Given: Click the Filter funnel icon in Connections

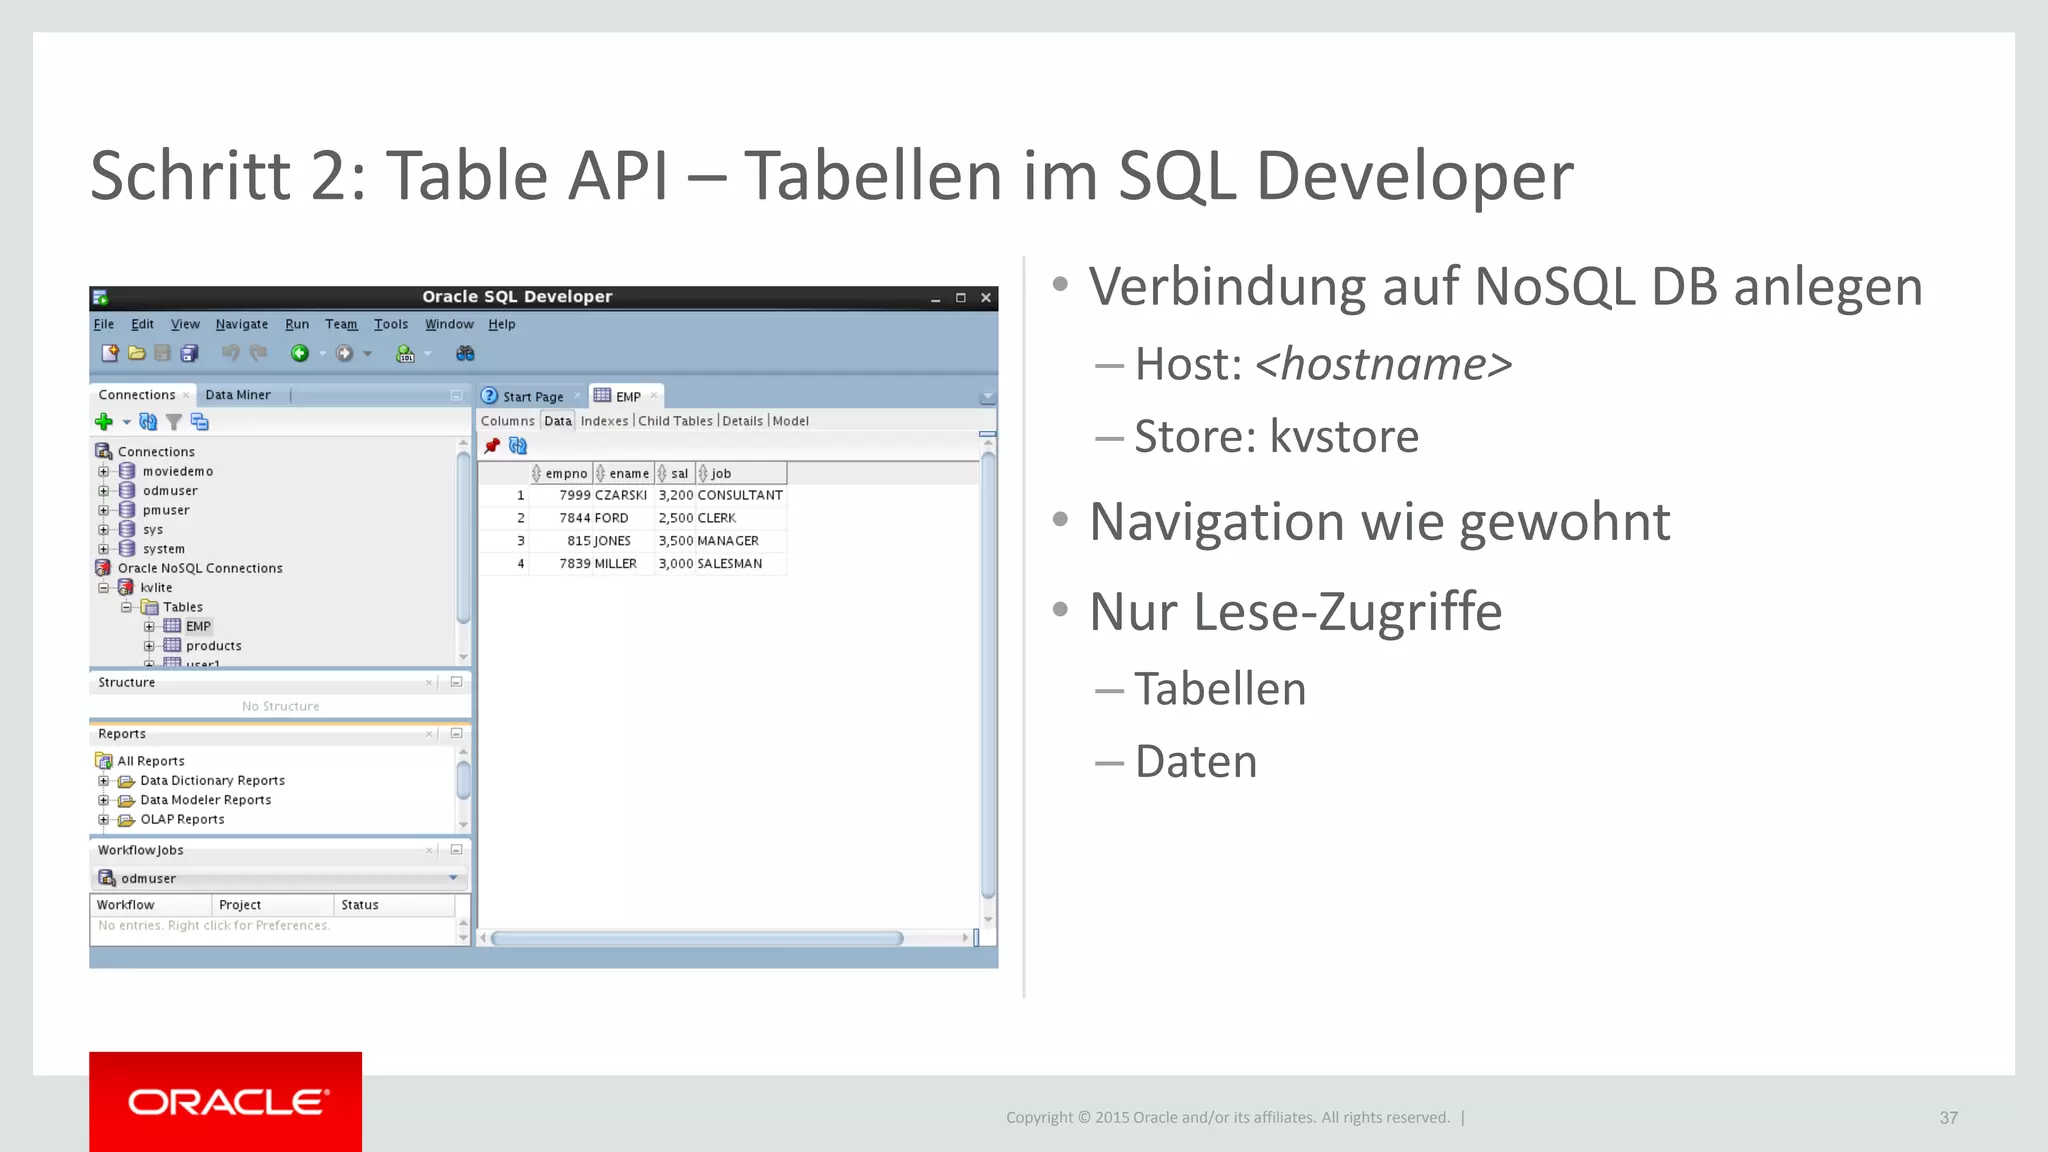Looking at the screenshot, I should pos(174,422).
